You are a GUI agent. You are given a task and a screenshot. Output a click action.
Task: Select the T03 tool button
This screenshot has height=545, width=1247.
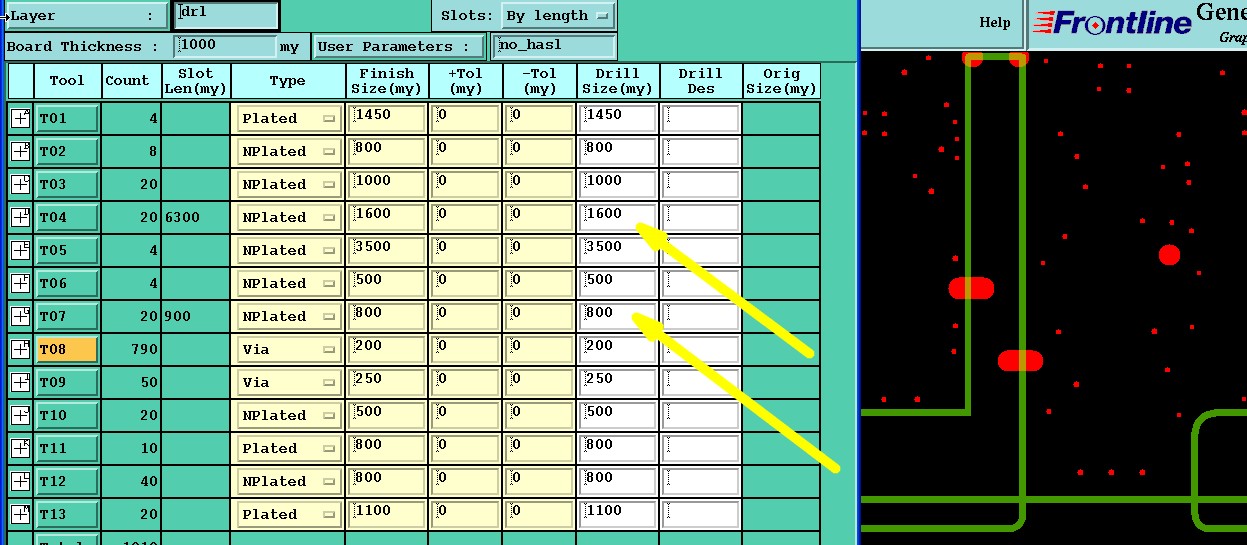(67, 184)
